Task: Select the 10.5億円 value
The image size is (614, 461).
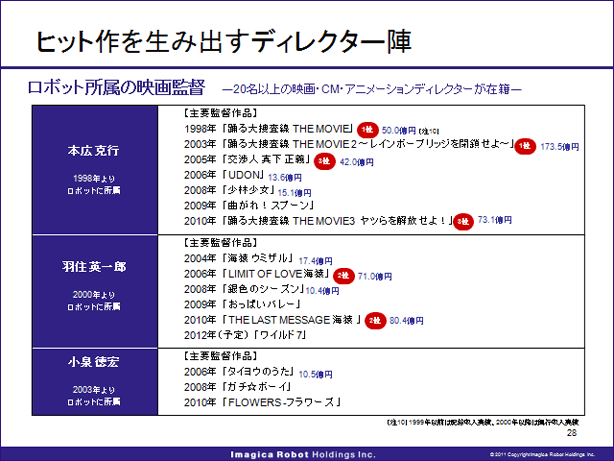Action: click(x=316, y=374)
